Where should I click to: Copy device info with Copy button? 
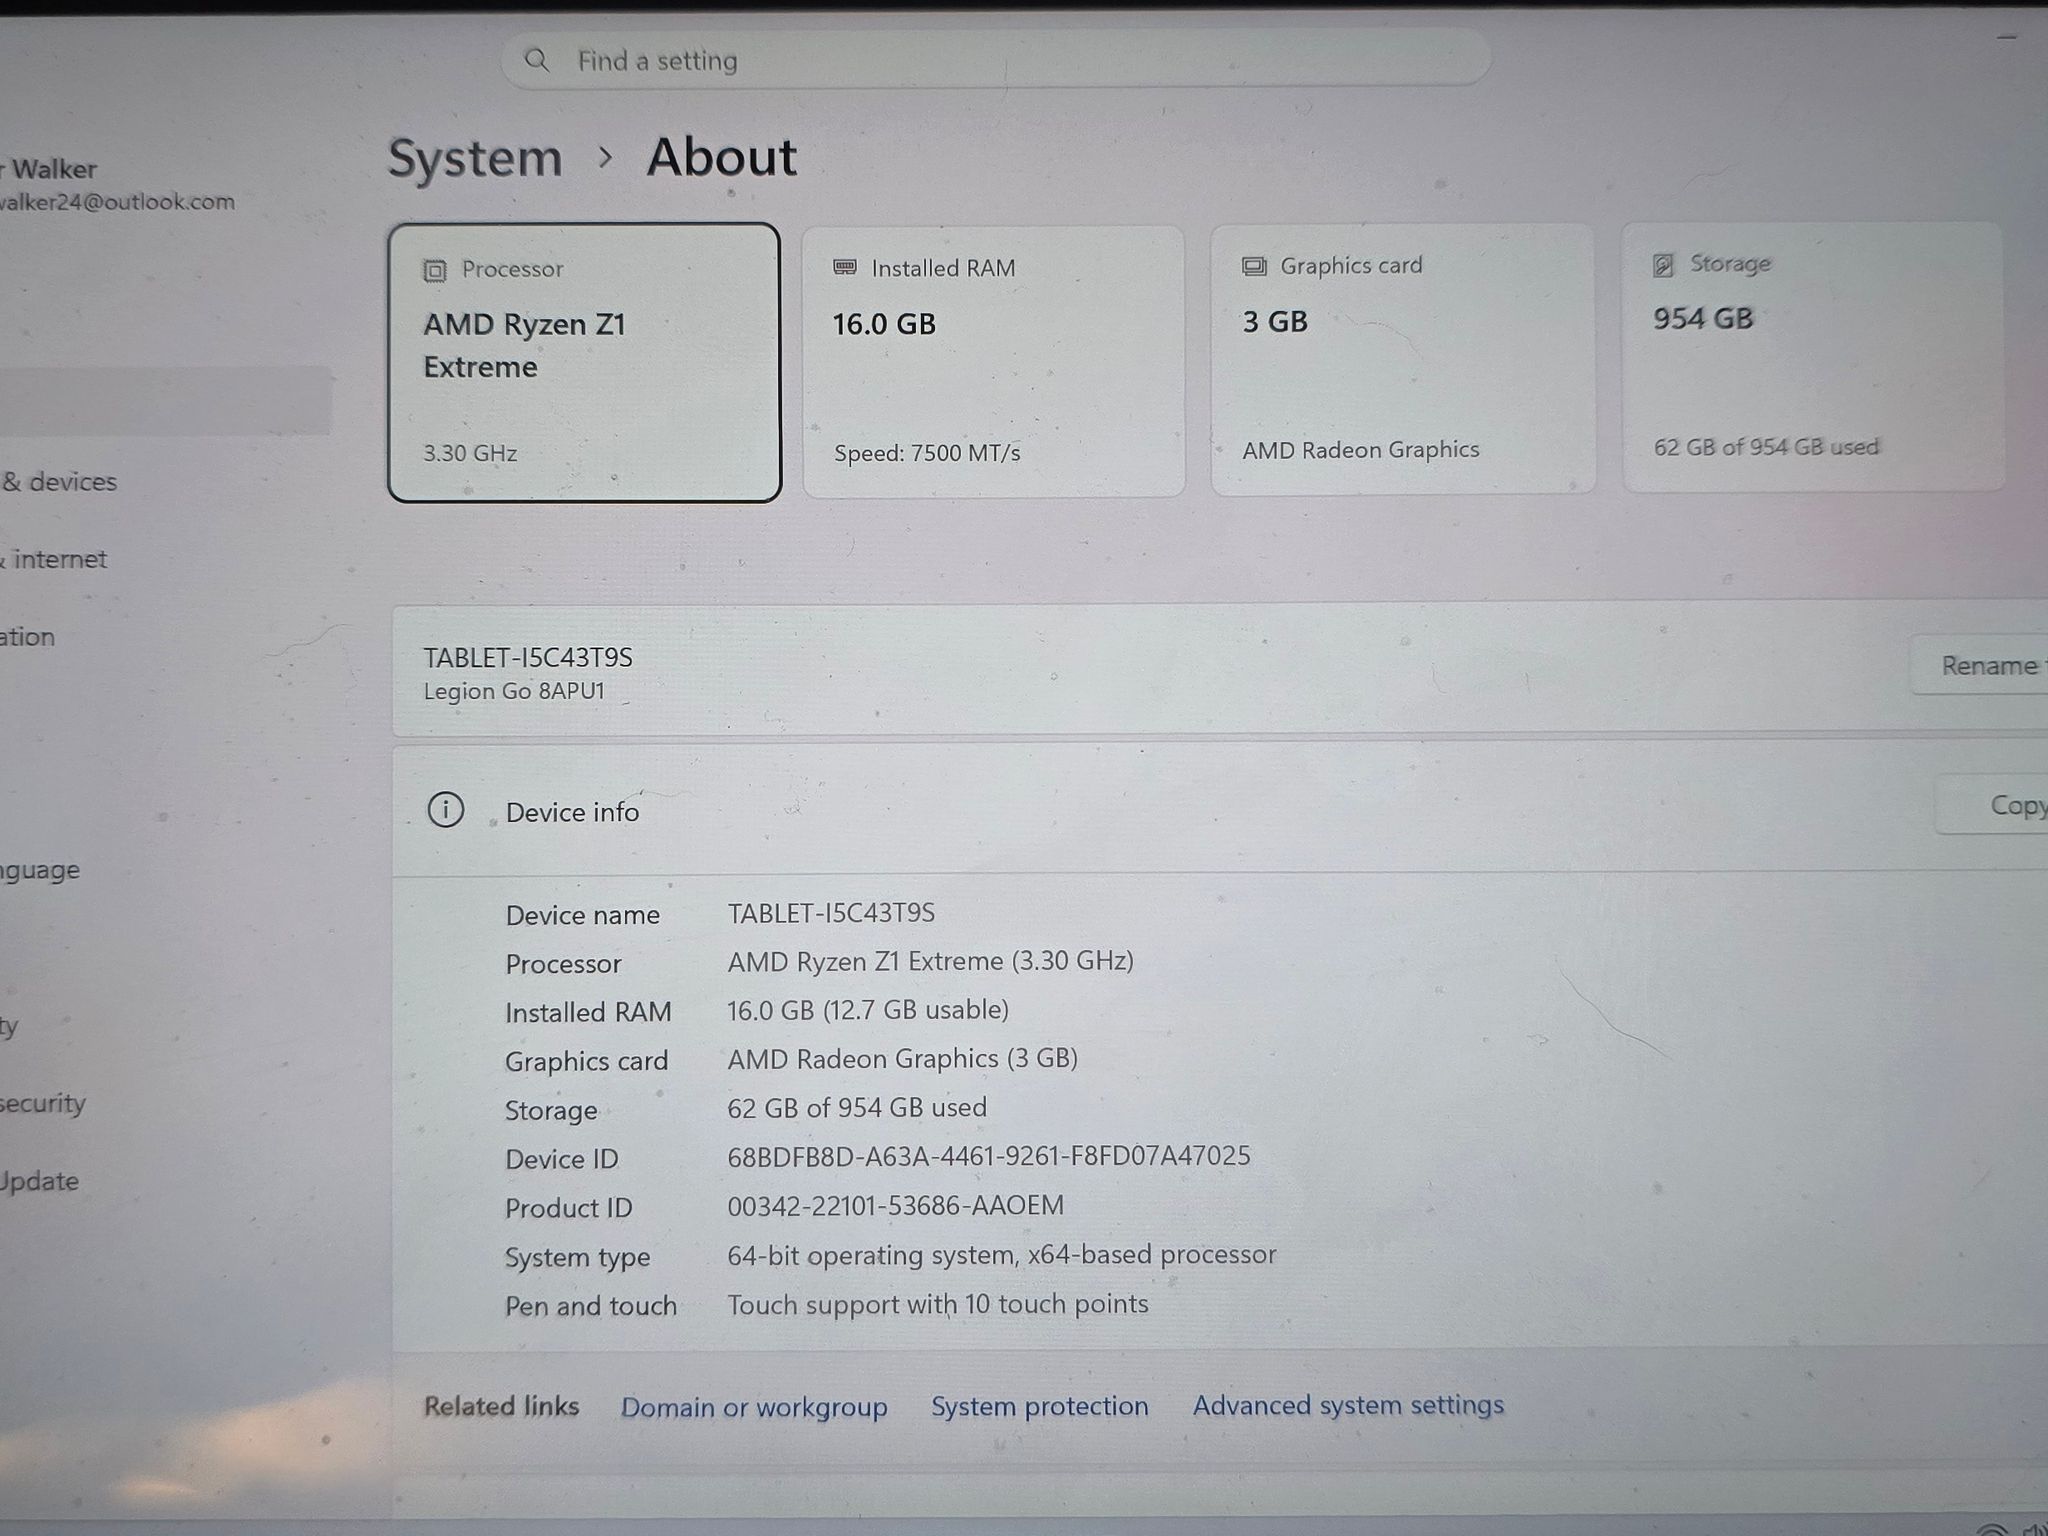tap(1992, 805)
